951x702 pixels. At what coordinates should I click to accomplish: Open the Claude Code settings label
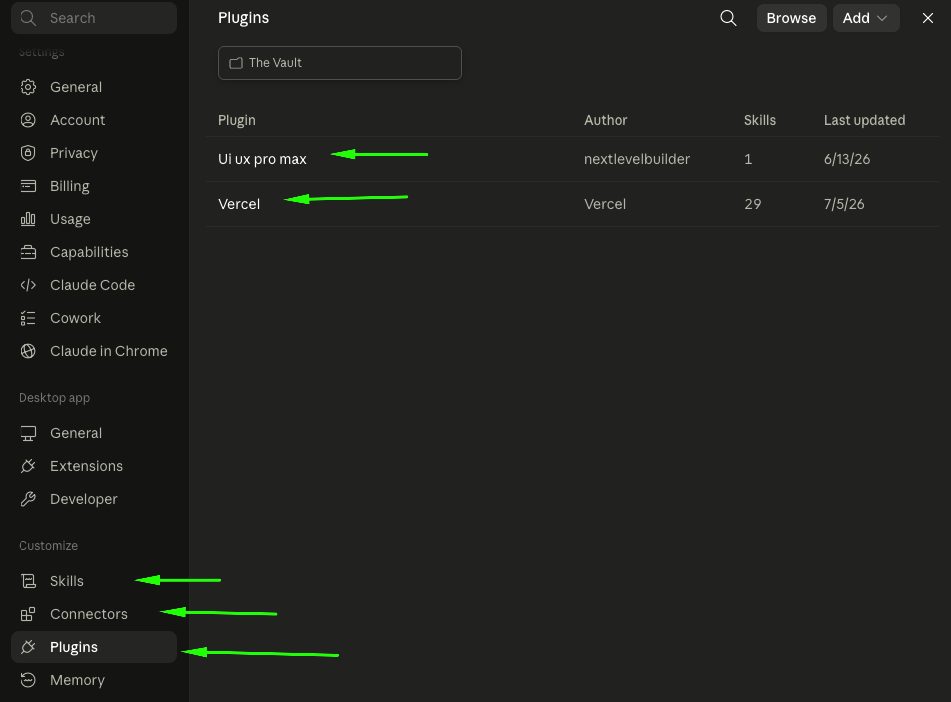92,285
